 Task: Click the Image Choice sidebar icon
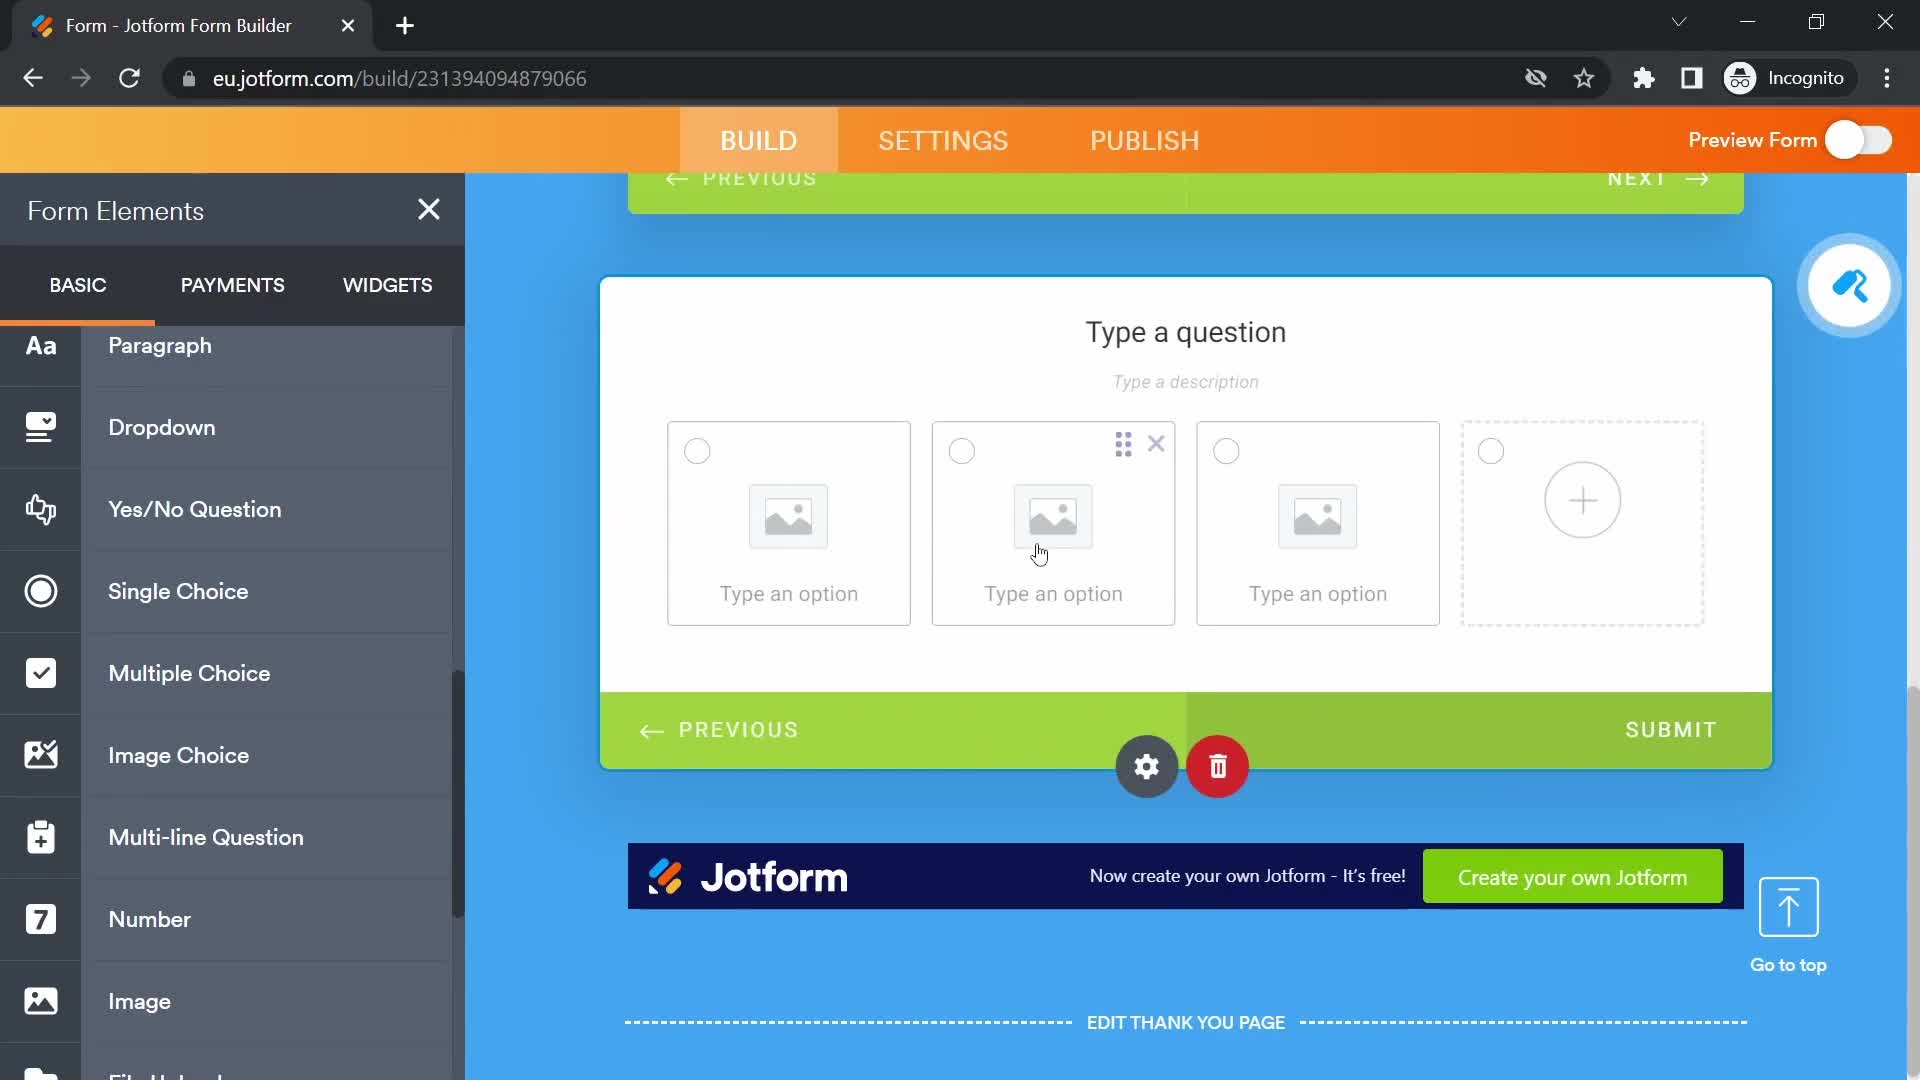tap(40, 756)
